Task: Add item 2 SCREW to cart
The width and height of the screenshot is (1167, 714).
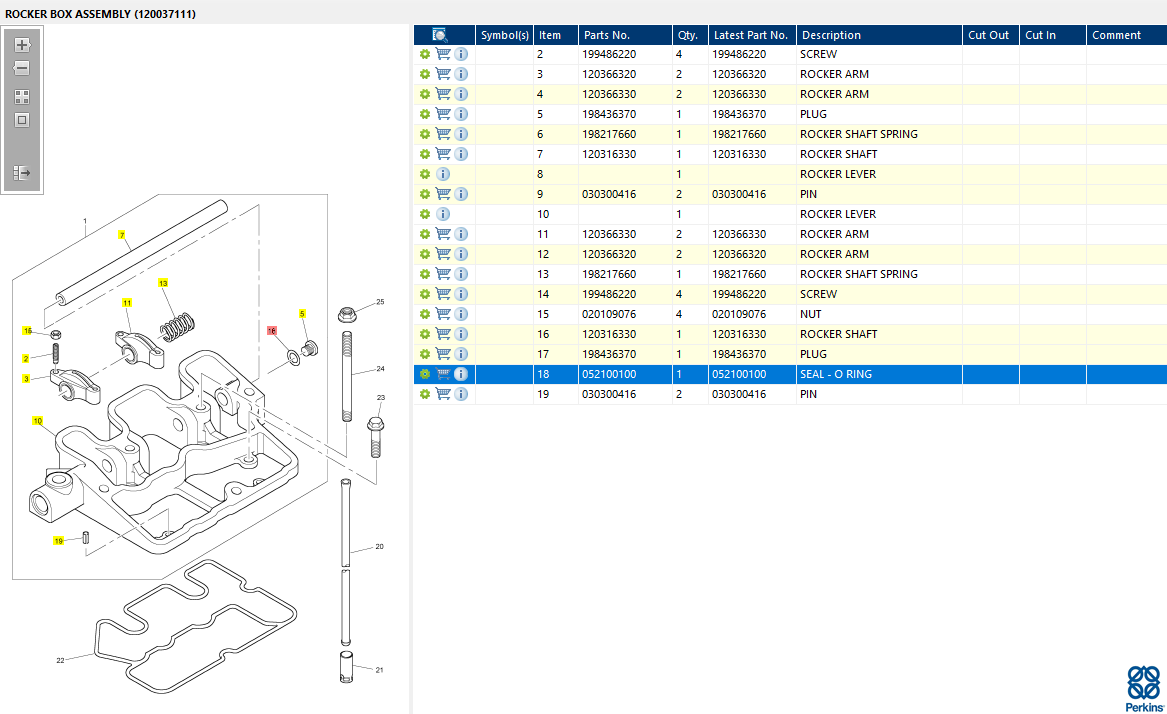Action: pyautogui.click(x=443, y=54)
